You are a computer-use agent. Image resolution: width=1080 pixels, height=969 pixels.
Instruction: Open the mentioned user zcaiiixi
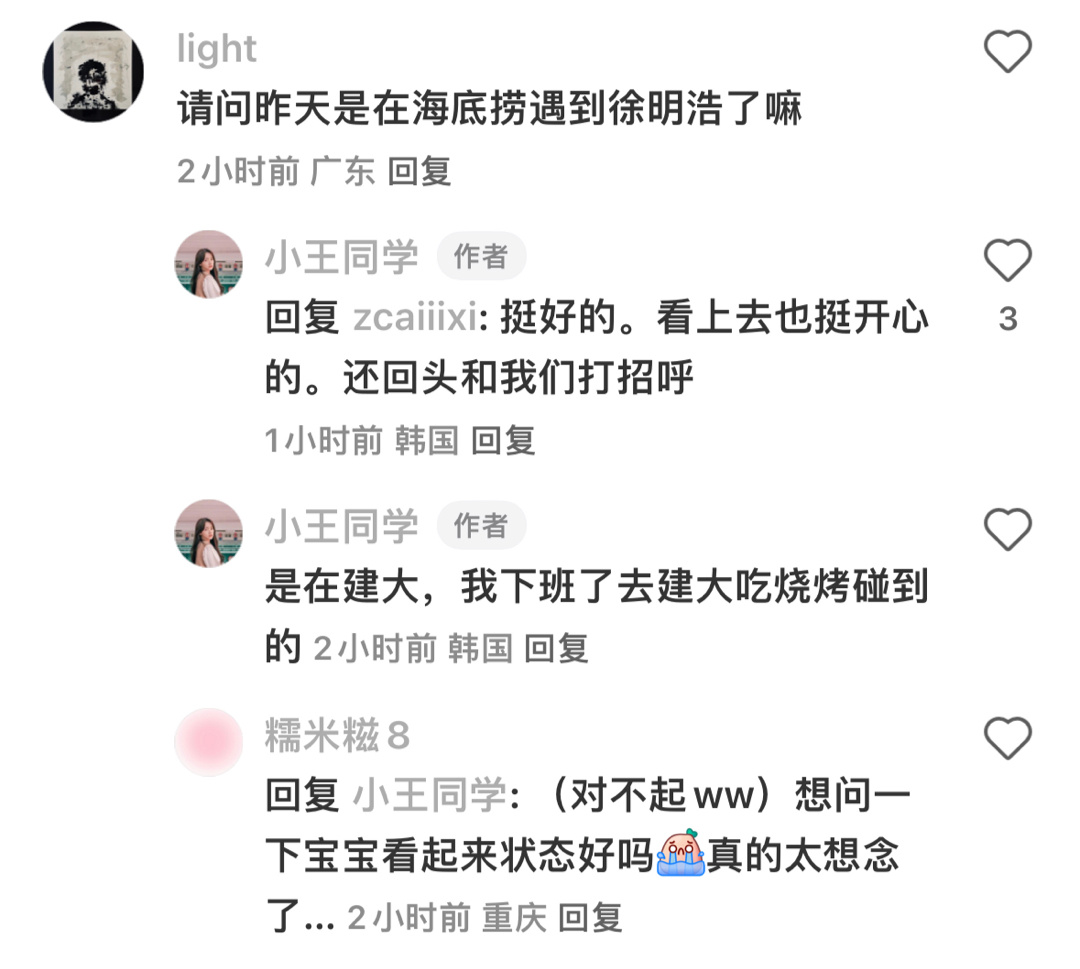415,318
